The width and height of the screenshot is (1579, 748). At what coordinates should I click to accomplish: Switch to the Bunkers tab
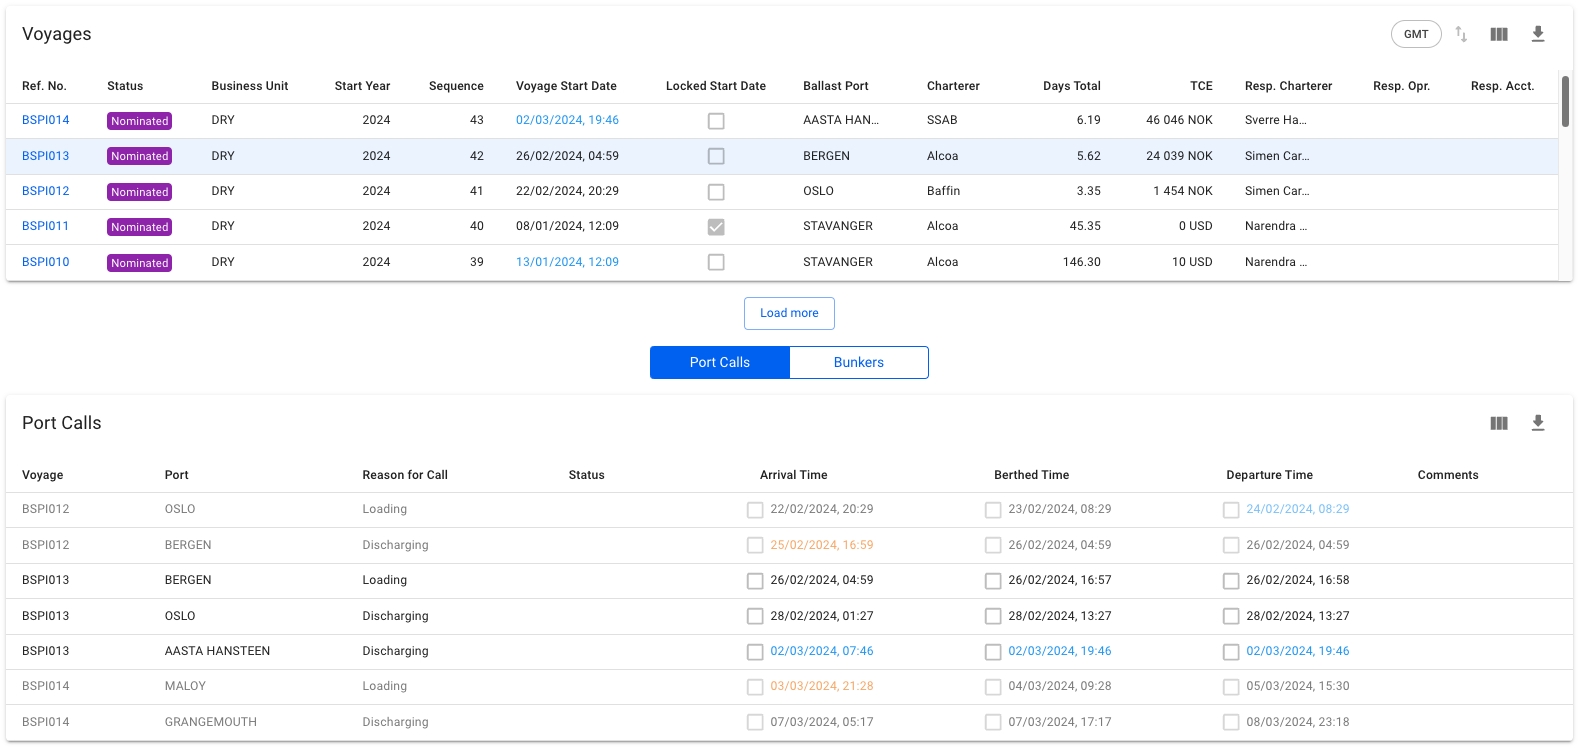click(x=858, y=362)
